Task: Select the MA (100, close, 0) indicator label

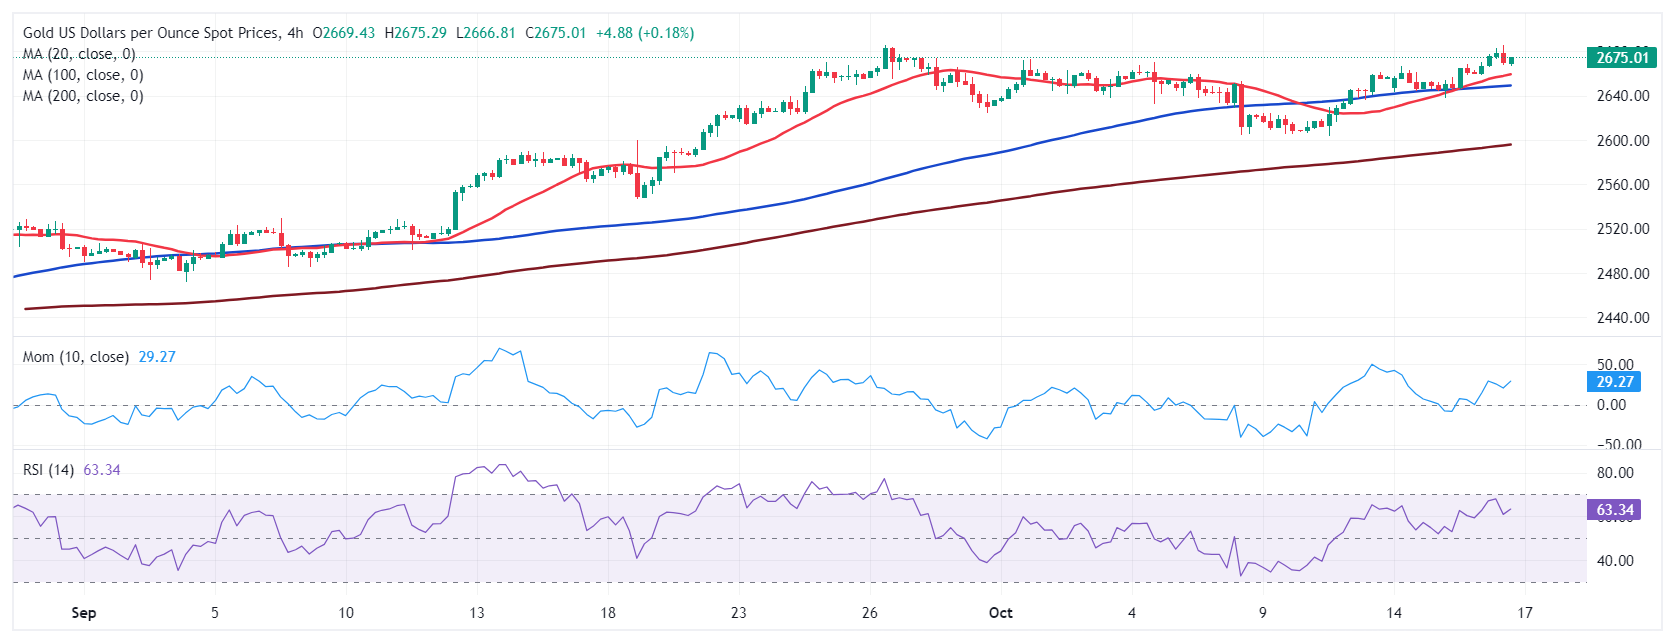Action: [x=83, y=75]
